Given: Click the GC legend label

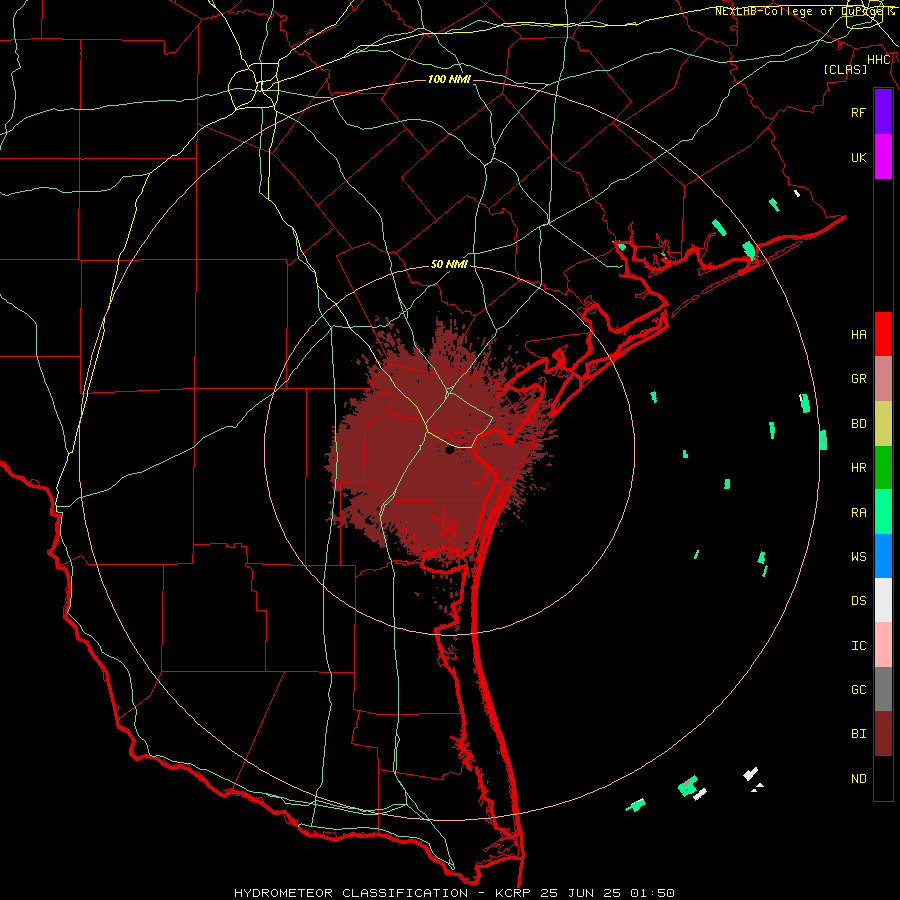Looking at the screenshot, I should (858, 690).
